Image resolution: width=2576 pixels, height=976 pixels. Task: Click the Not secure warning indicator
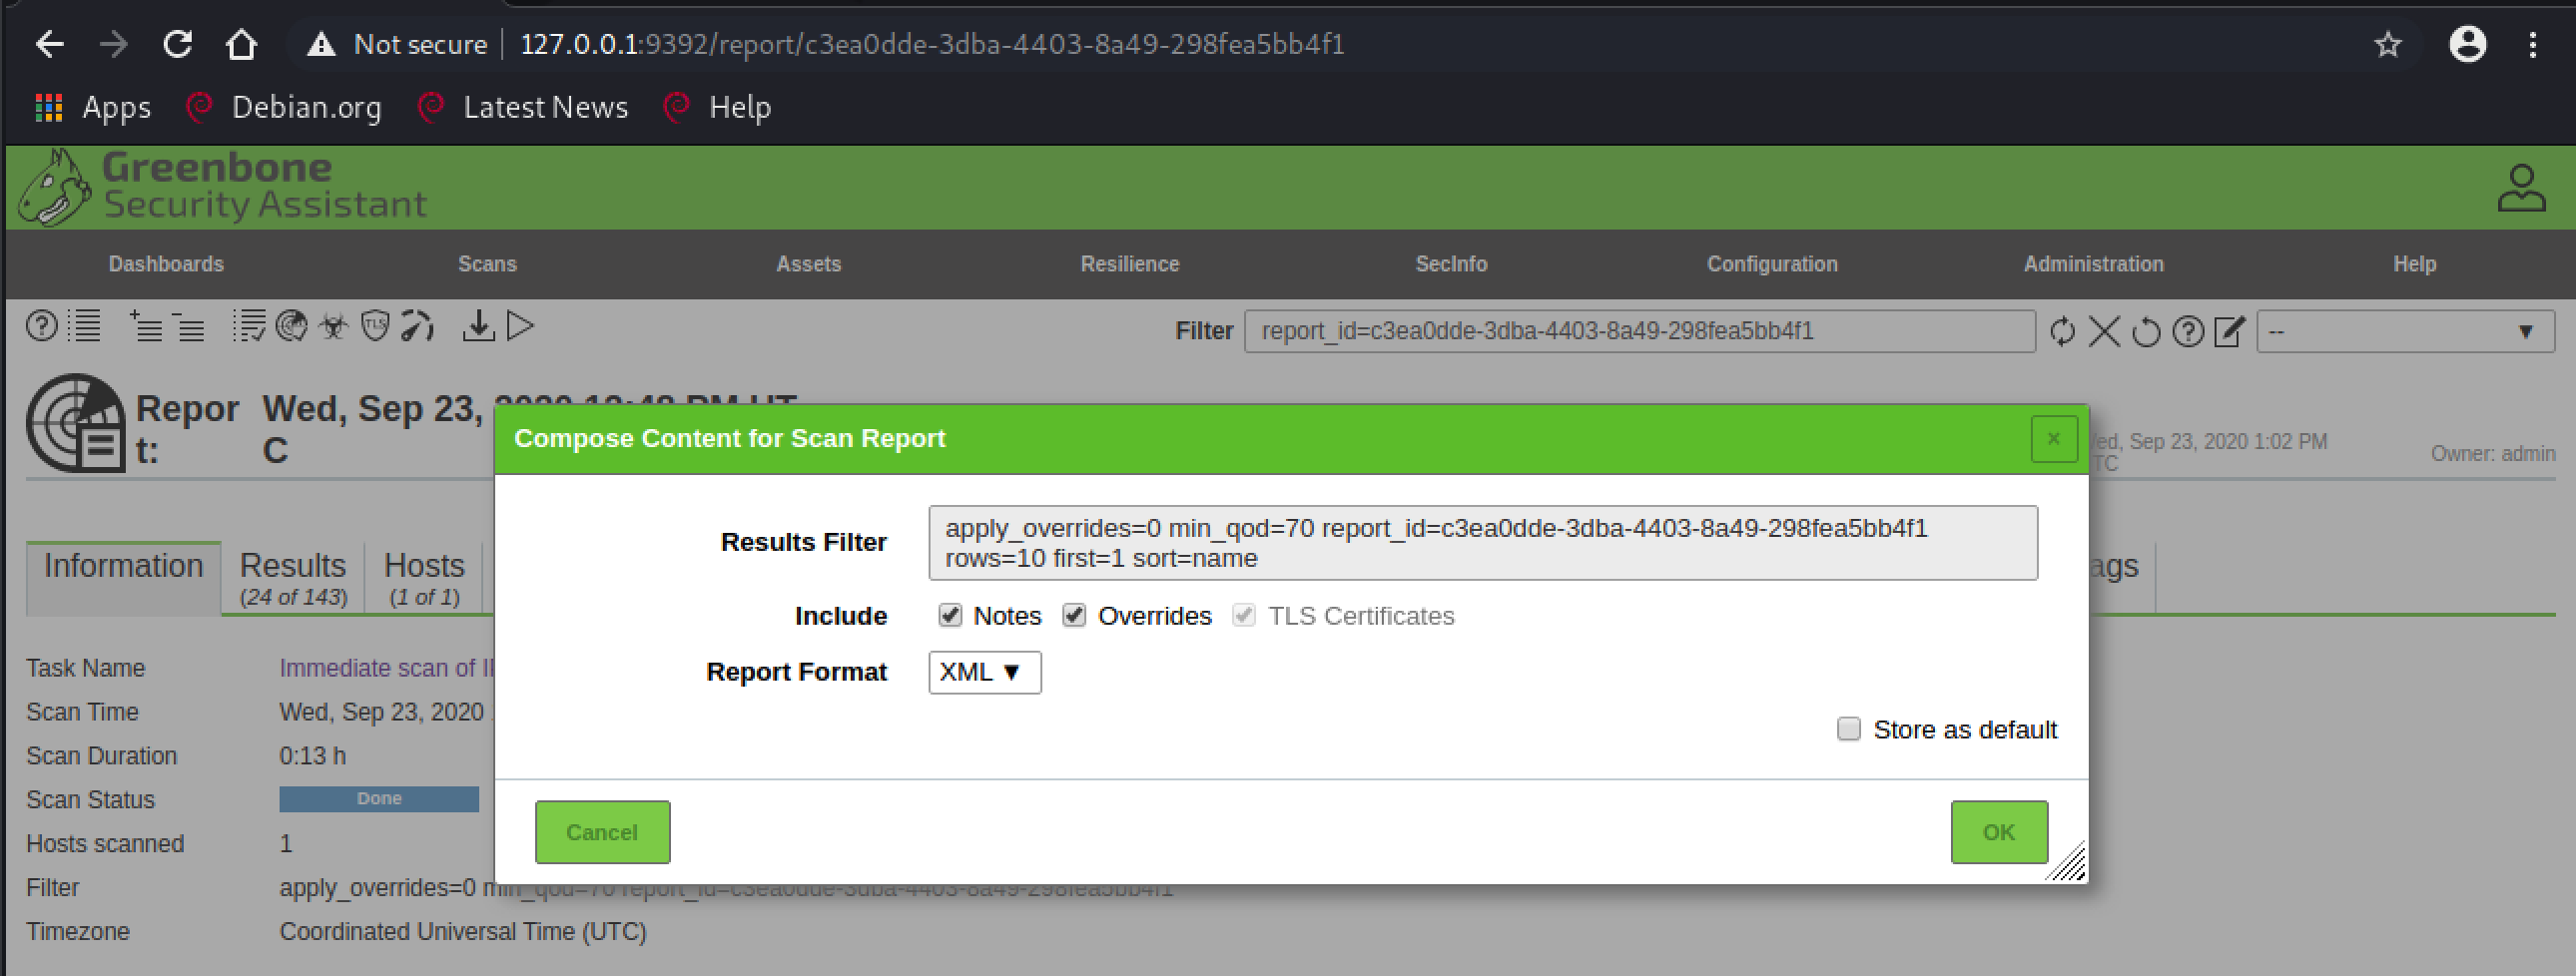[x=397, y=44]
